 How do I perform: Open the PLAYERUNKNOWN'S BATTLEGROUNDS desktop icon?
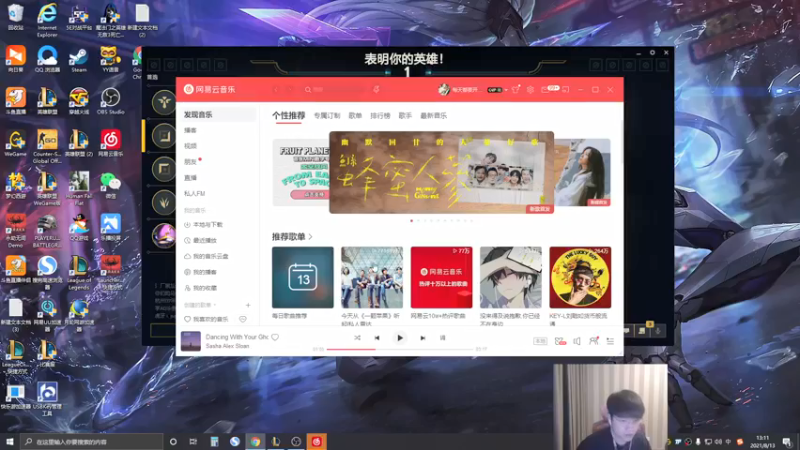(x=47, y=231)
